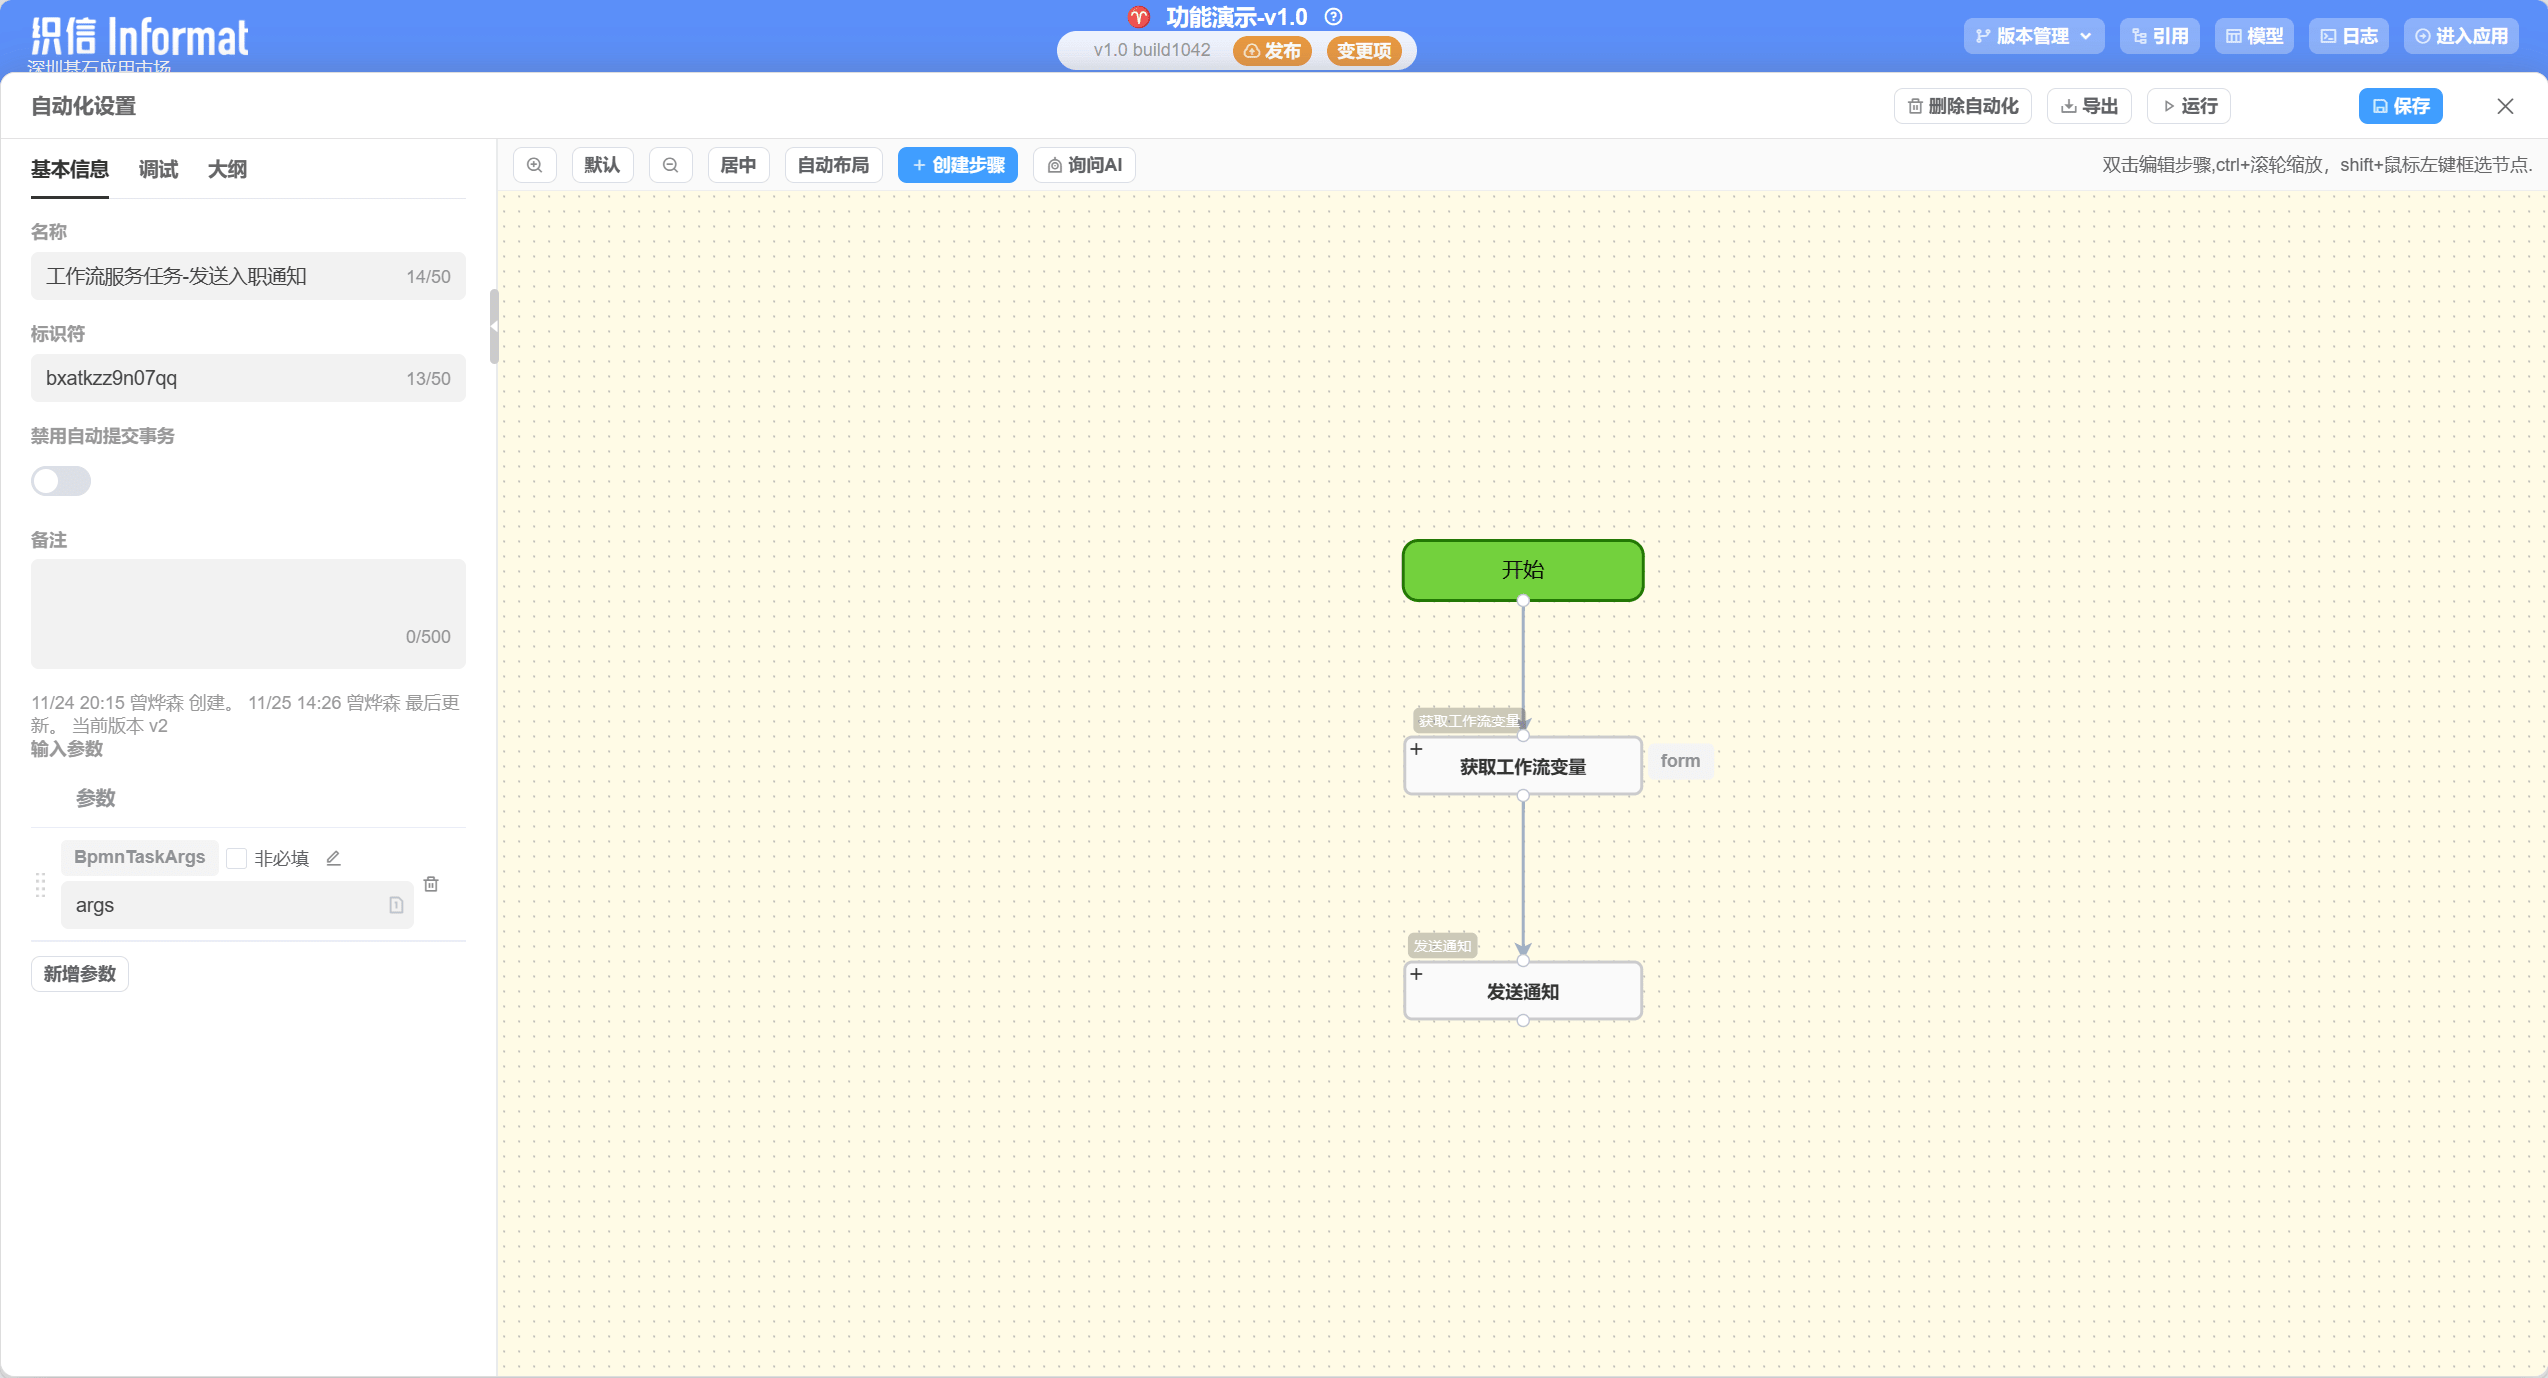2548x1378 pixels.
Task: Click document icon in args field
Action: click(396, 905)
